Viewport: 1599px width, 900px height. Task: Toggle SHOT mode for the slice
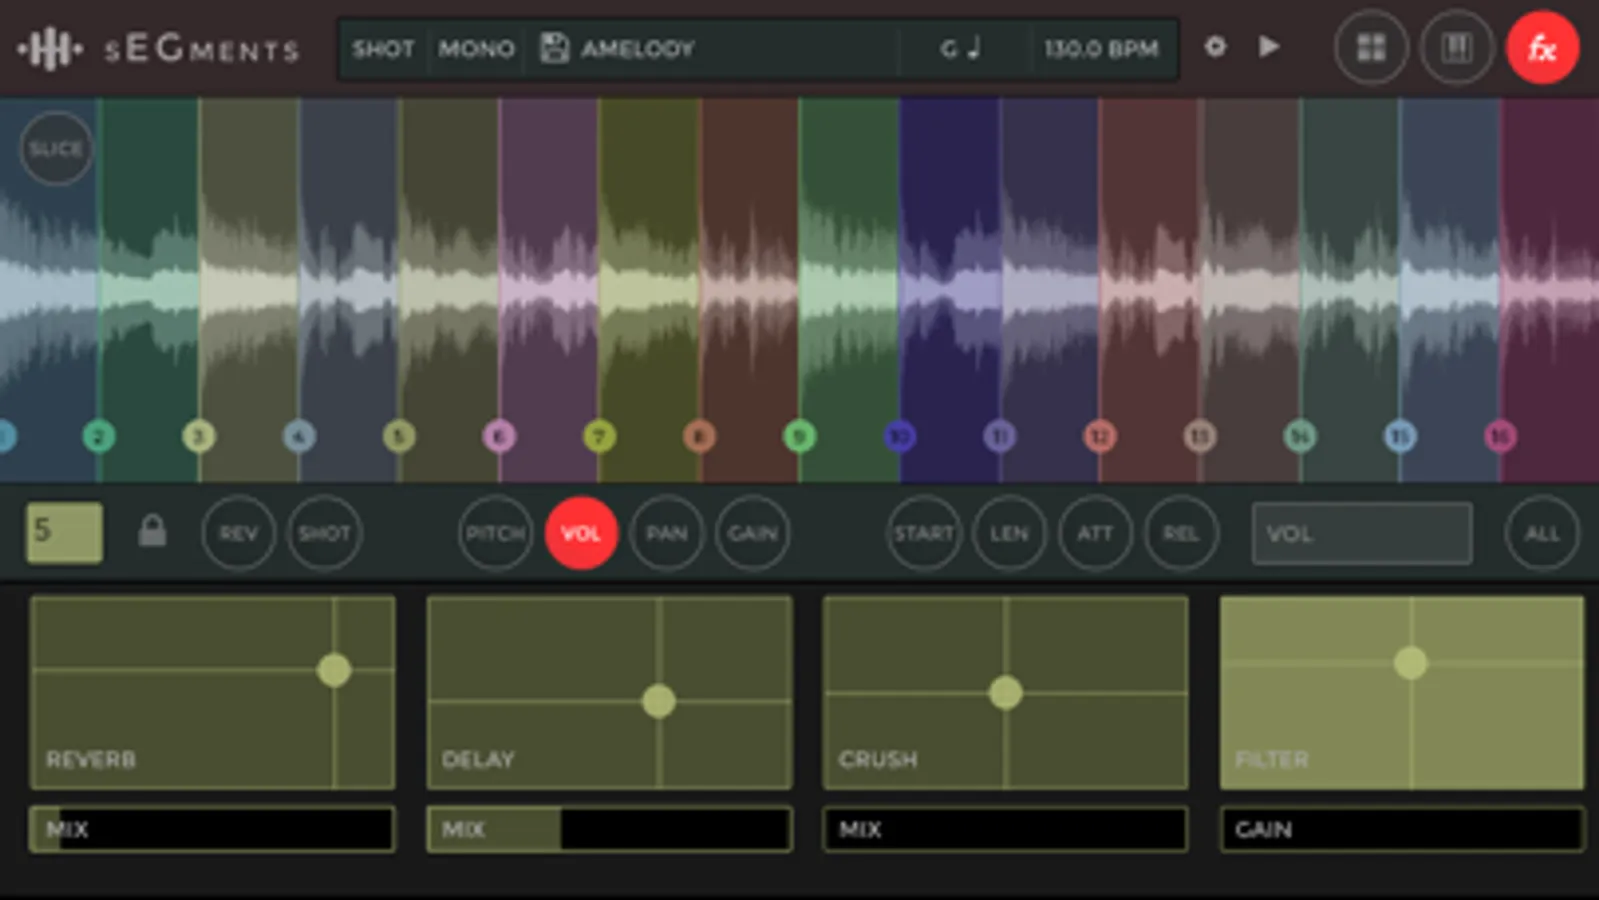pyautogui.click(x=324, y=533)
